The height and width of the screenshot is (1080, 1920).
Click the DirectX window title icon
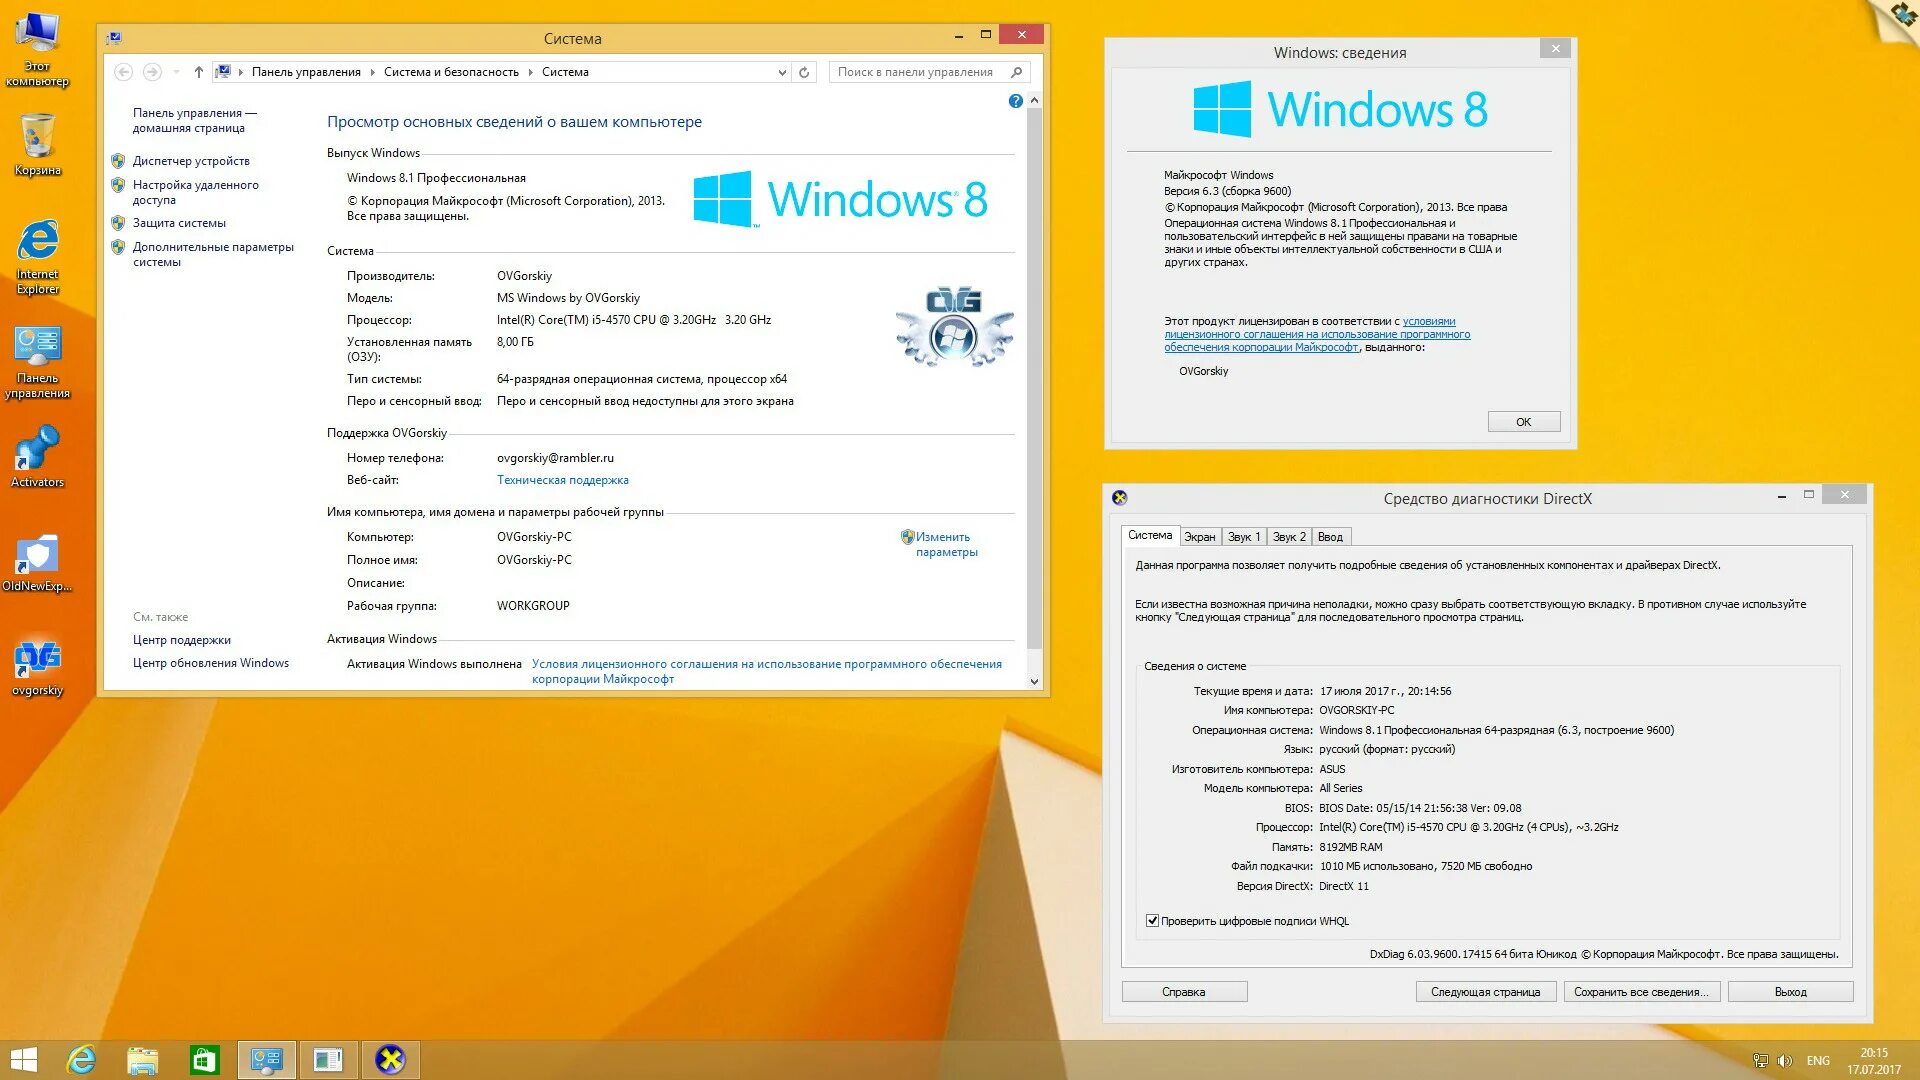coord(1120,497)
